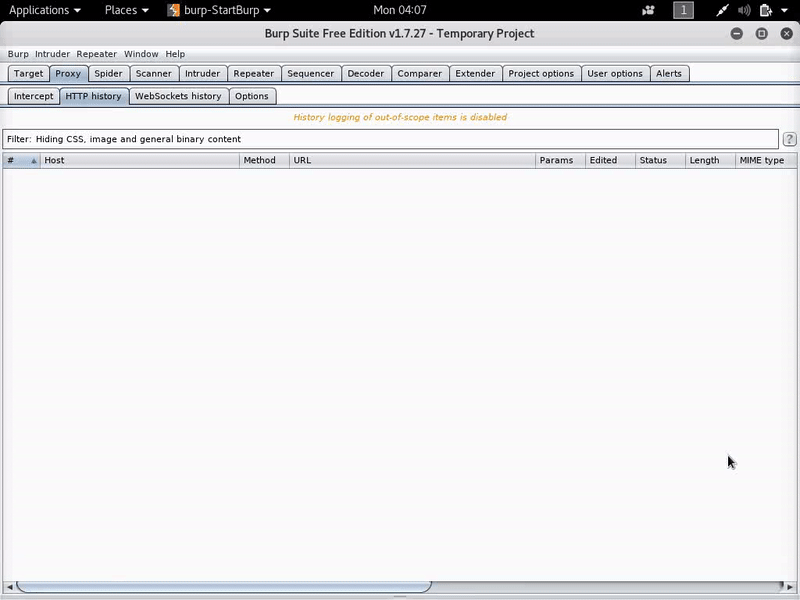Click the network connection icon in top bar
The image size is (800, 600).
click(723, 10)
